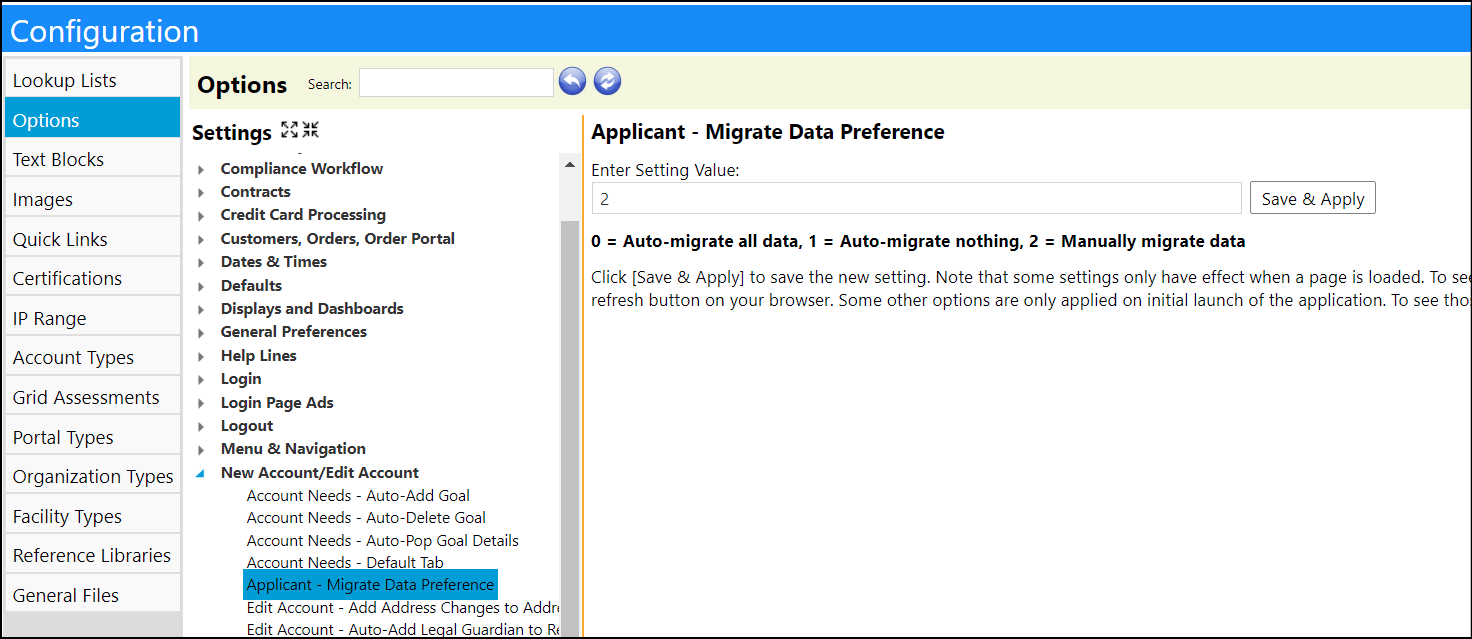Expand the Compliance Workflow arrow
Viewport: 1472px width, 639px height.
click(x=201, y=169)
